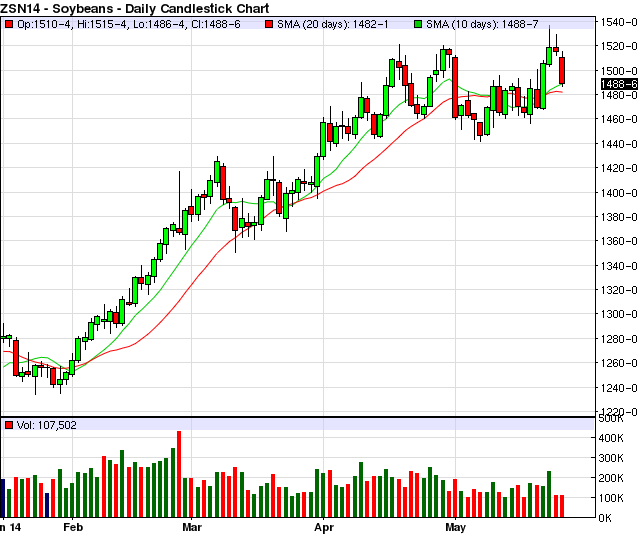Click the 1420-0 price axis label
Image resolution: width=640 pixels, height=536 pixels.
619,168
